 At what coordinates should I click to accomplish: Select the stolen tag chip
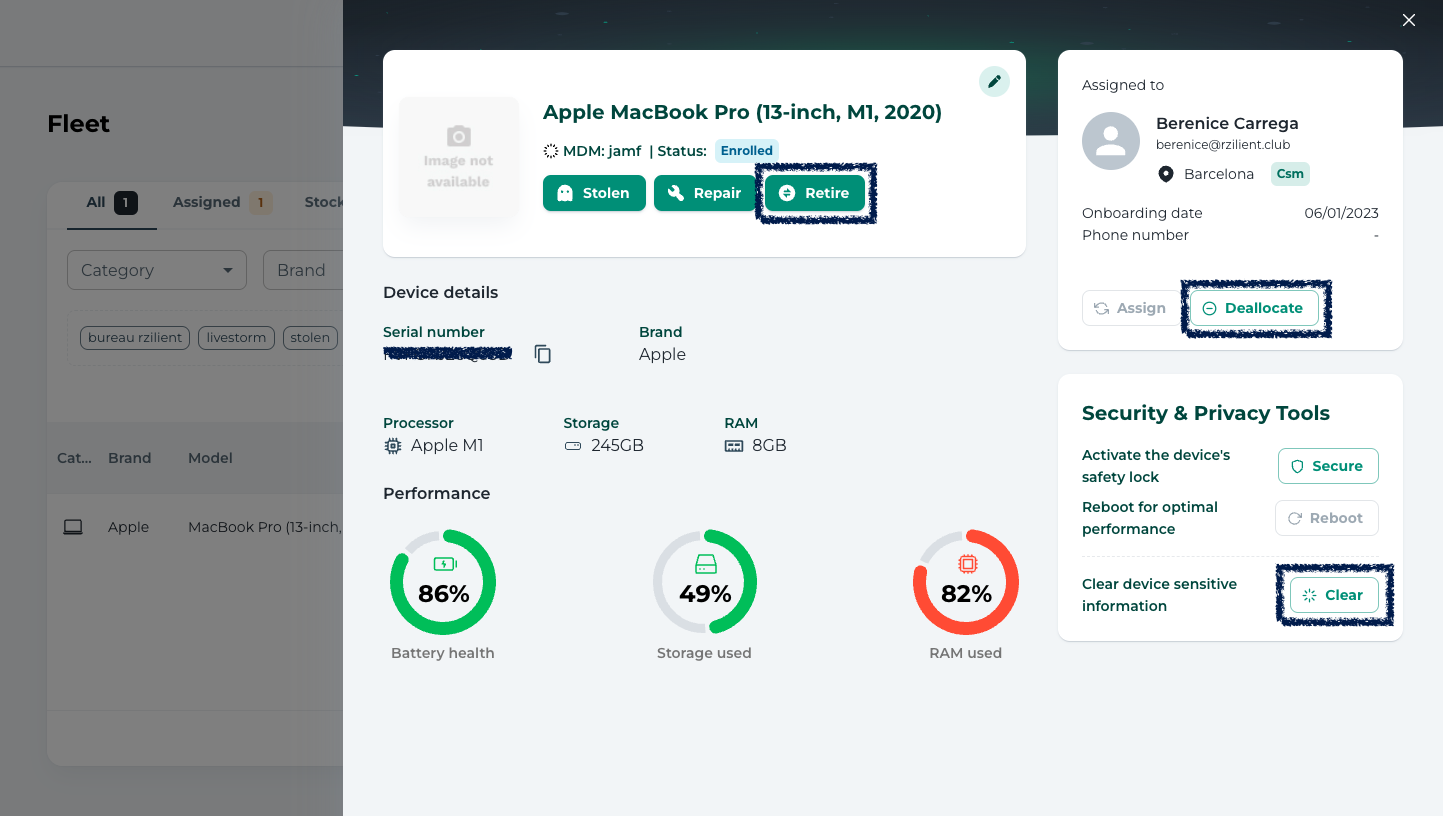coord(310,337)
